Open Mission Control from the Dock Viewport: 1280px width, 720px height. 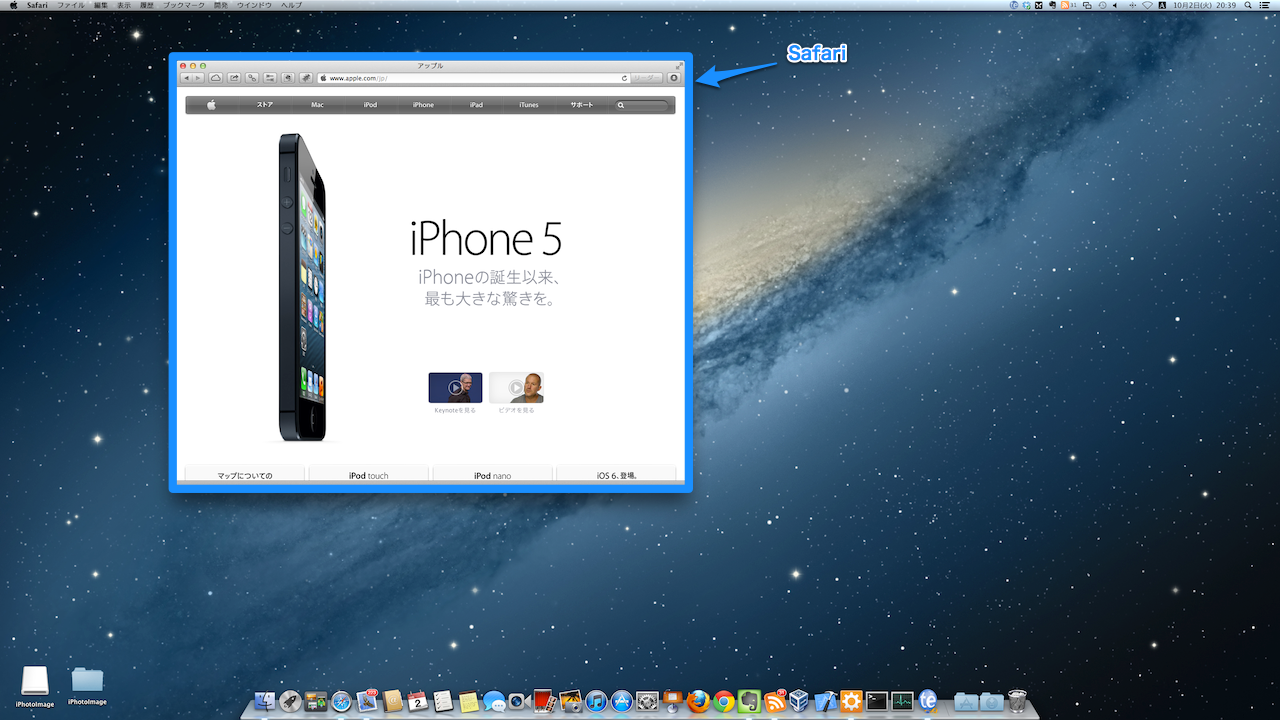click(316, 701)
